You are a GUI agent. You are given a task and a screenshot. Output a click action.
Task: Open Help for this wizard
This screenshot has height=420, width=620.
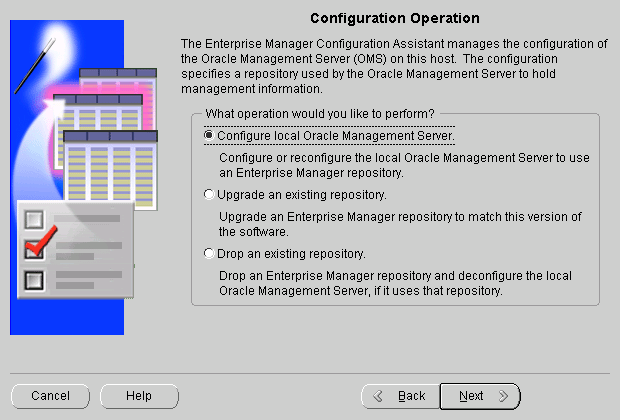coord(139,396)
